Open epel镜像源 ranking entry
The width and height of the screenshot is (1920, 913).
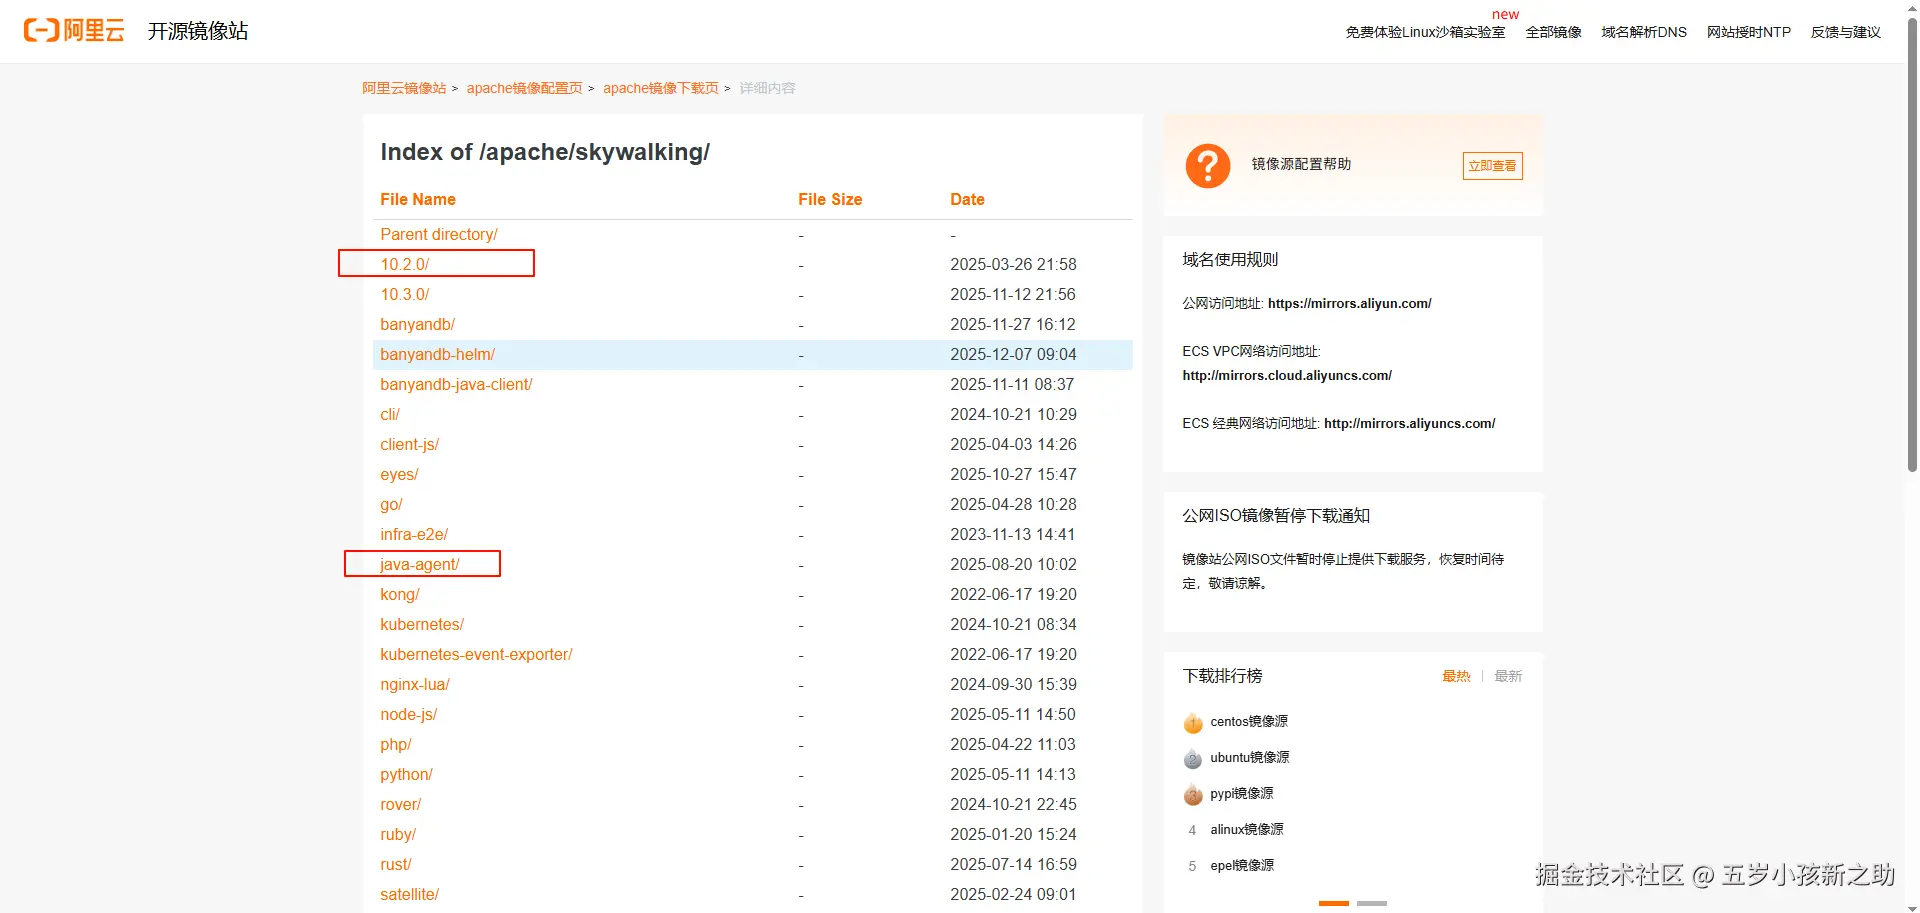[1242, 865]
